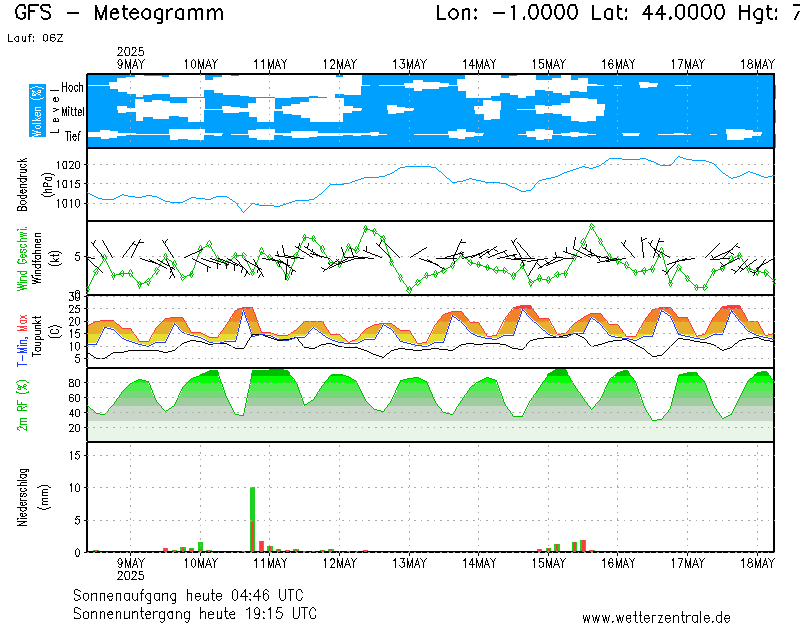The height and width of the screenshot is (625, 800).
Task: Click '12MAY' date below the precipitation chart
Action: (x=340, y=564)
